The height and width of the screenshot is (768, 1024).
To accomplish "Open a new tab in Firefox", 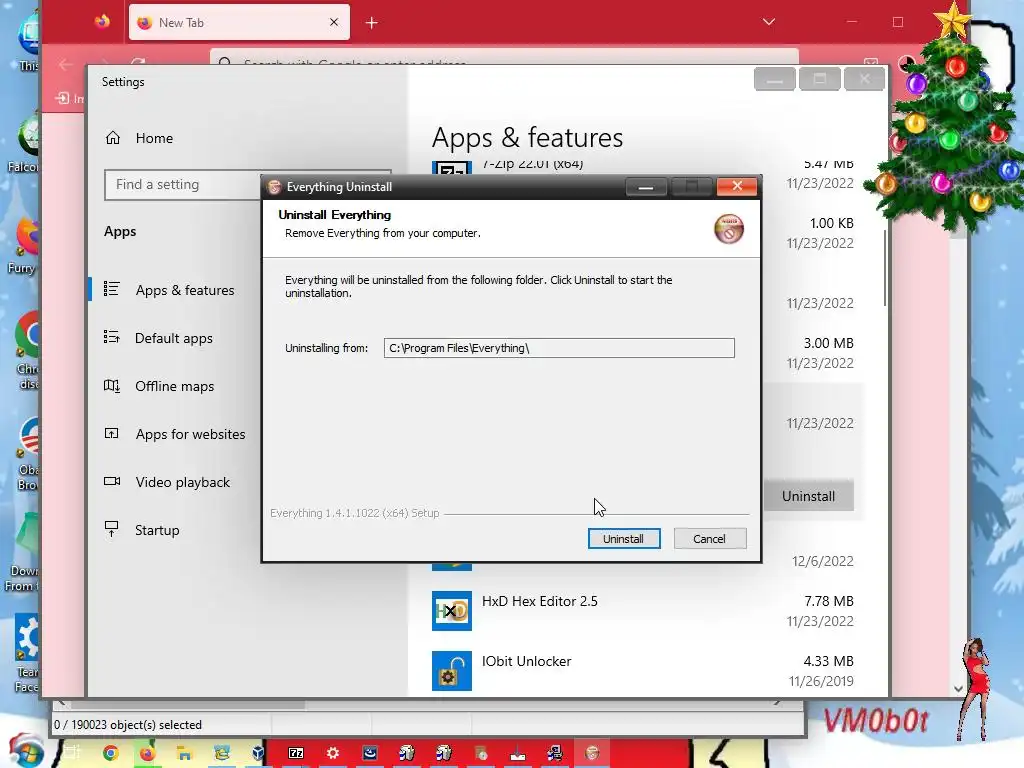I will point(372,23).
